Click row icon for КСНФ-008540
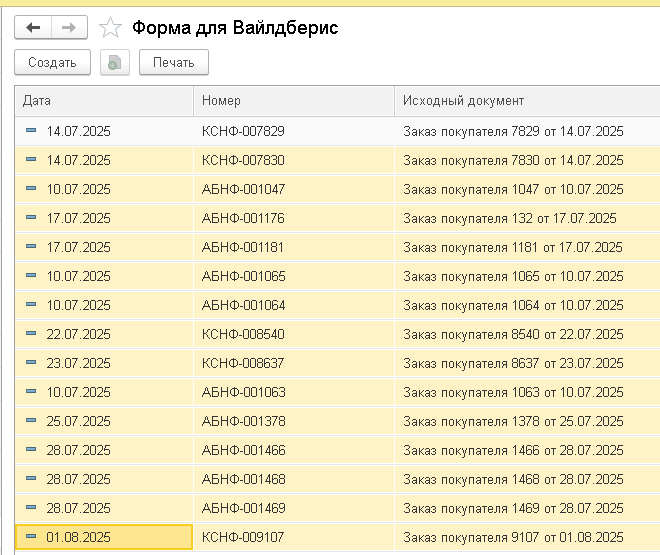Image resolution: width=660 pixels, height=555 pixels. click(x=30, y=334)
